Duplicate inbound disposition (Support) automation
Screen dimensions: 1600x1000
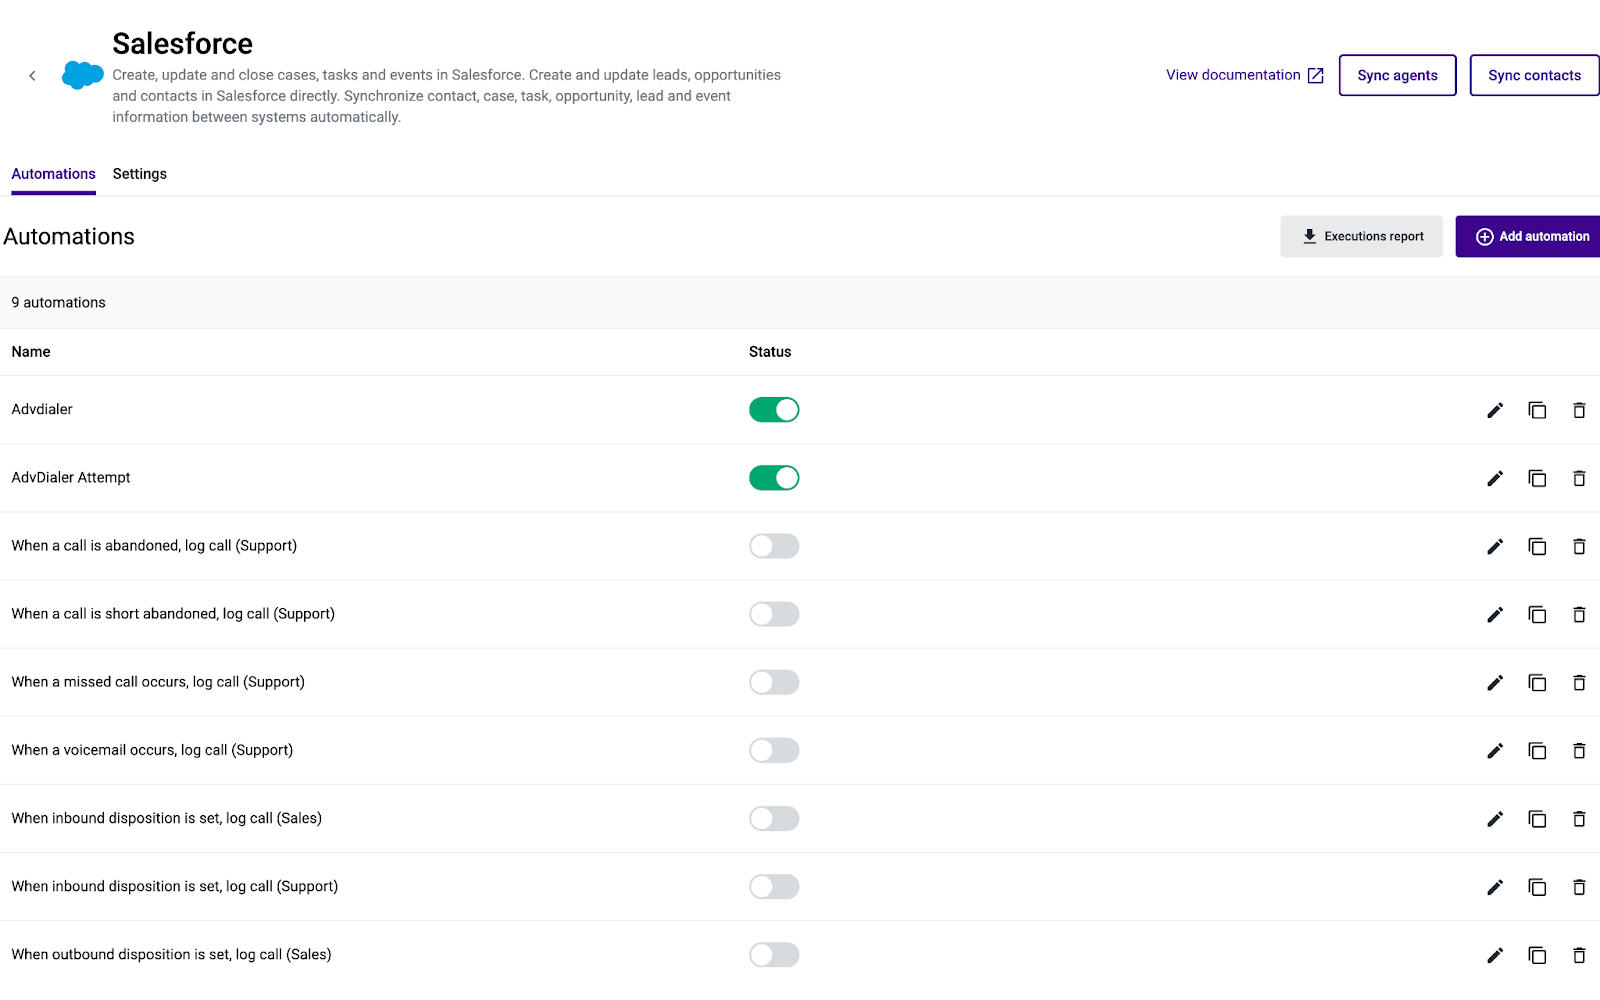tap(1537, 887)
